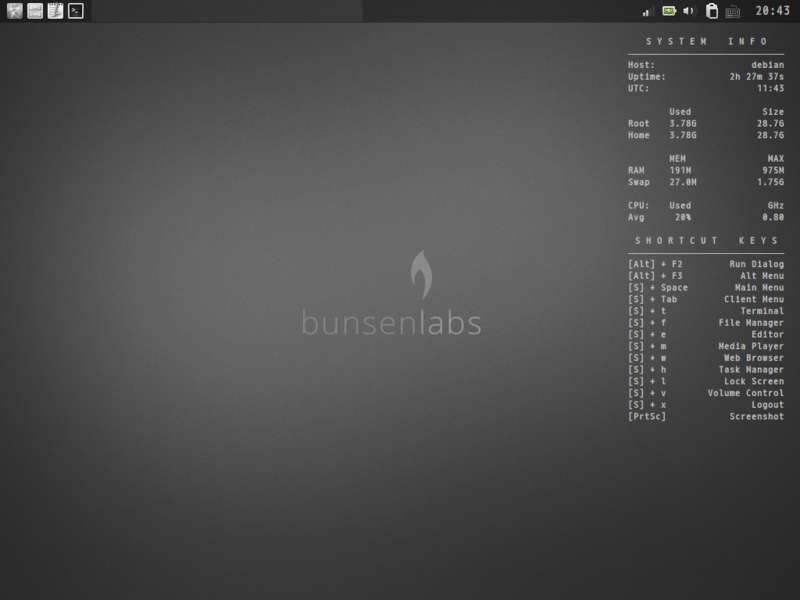The height and width of the screenshot is (600, 800).
Task: Open the volume speaker tray icon
Action: [x=689, y=11]
